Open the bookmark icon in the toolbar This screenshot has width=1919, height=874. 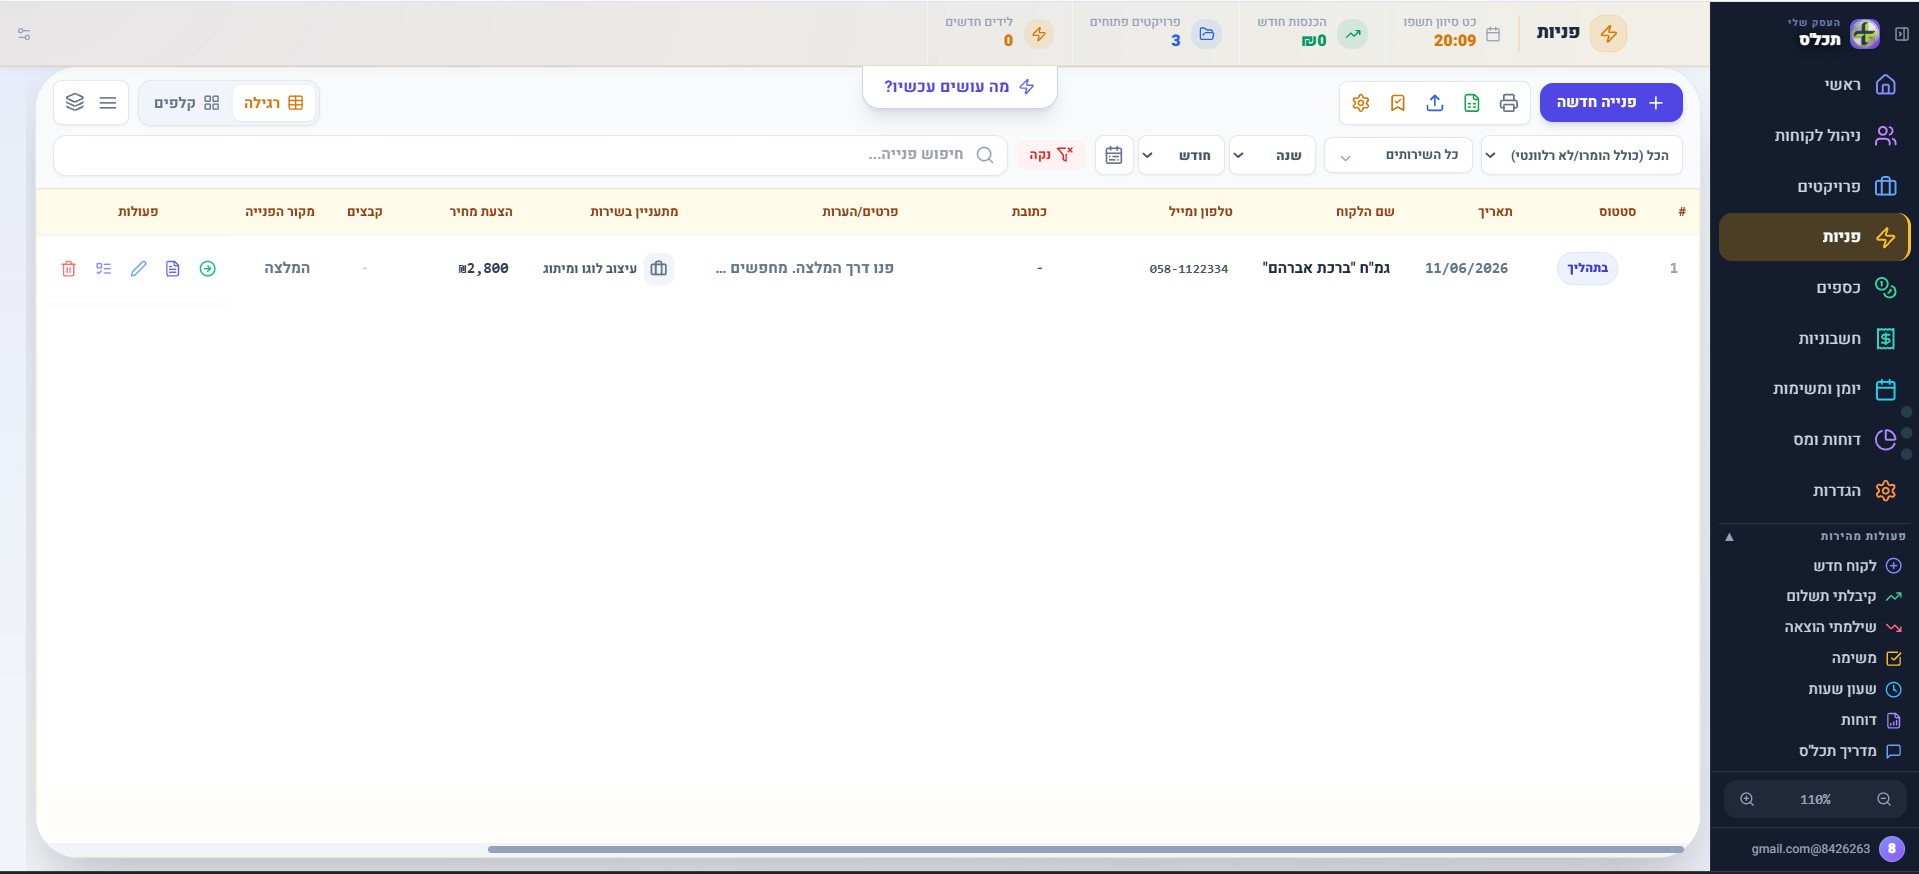pos(1397,103)
